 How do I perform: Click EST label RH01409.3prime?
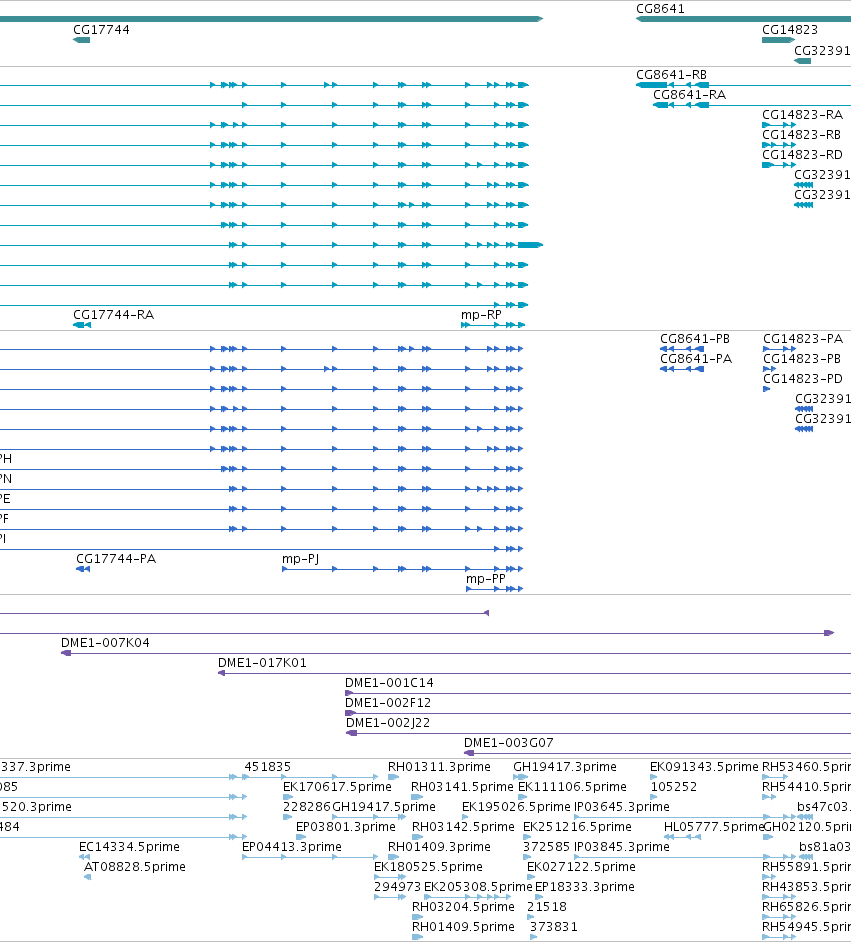[439, 846]
